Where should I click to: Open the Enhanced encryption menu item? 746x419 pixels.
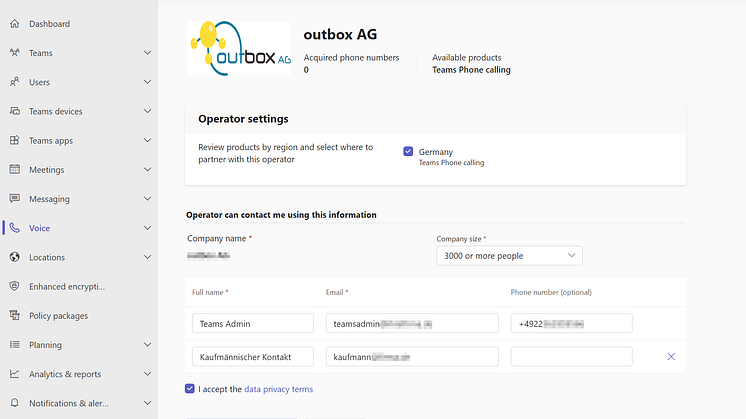click(x=67, y=287)
